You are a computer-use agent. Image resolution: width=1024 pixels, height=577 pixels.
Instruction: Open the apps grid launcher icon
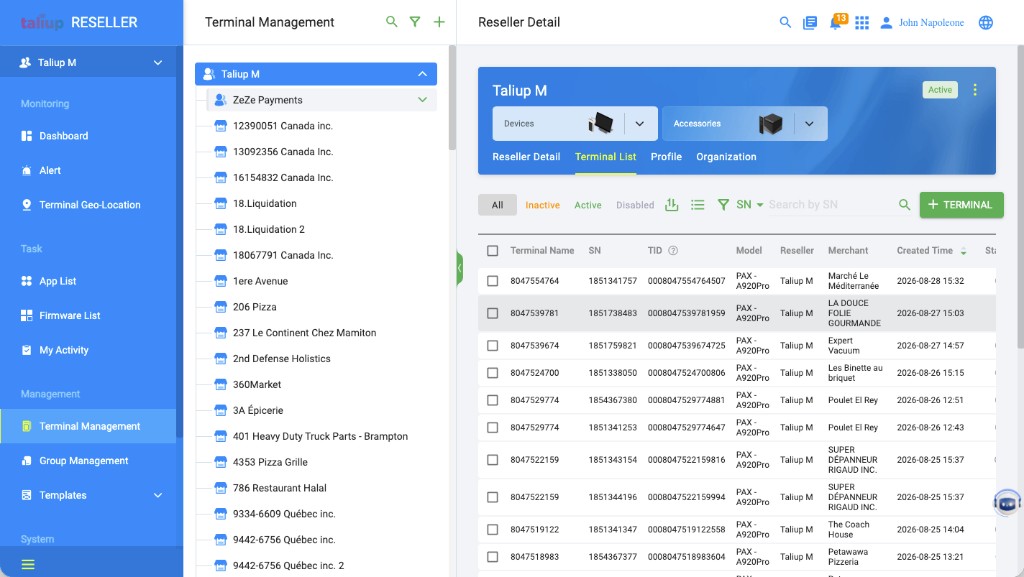(862, 23)
